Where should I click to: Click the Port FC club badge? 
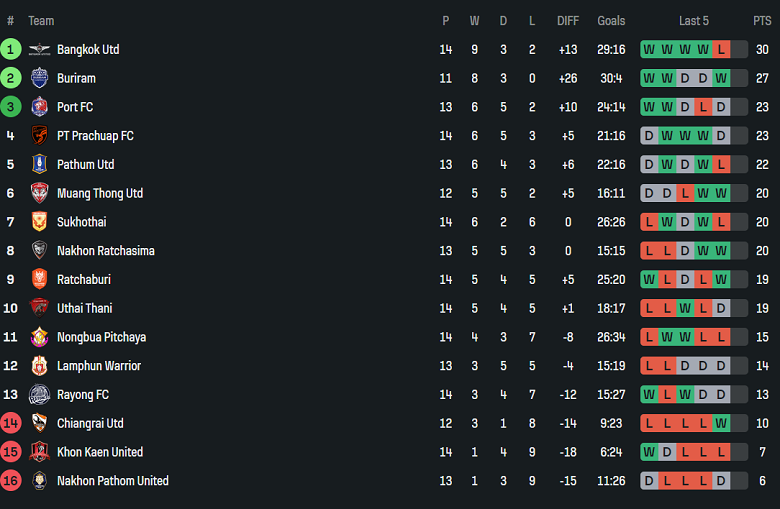click(x=39, y=107)
